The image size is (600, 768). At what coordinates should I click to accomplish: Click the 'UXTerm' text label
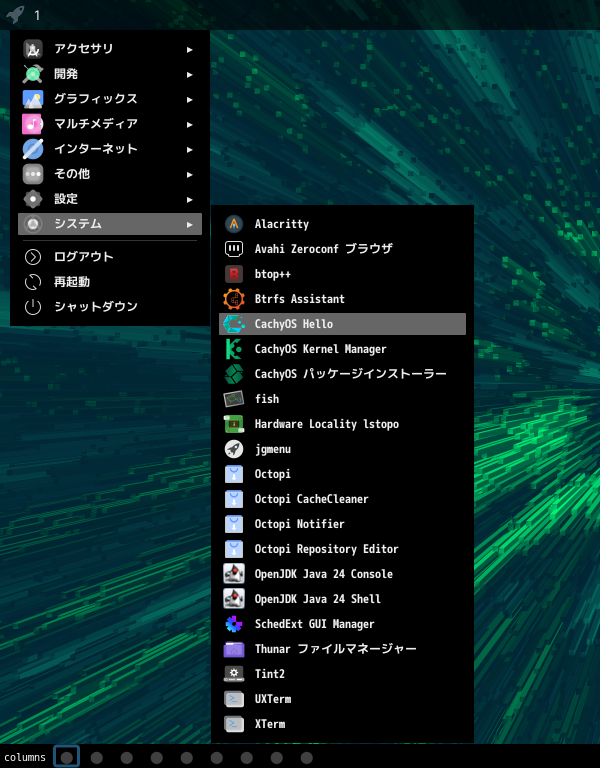273,699
